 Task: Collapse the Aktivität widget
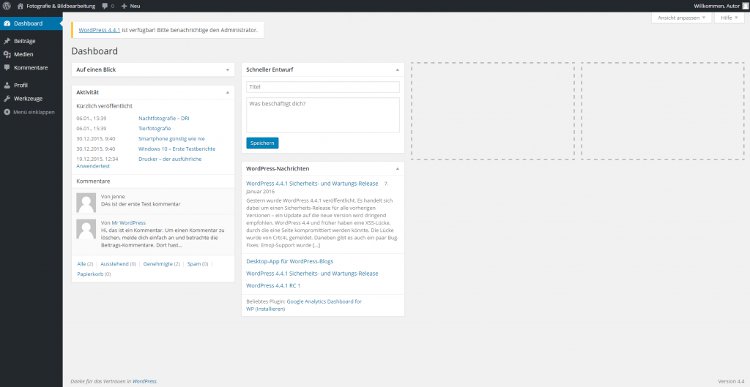click(x=228, y=92)
